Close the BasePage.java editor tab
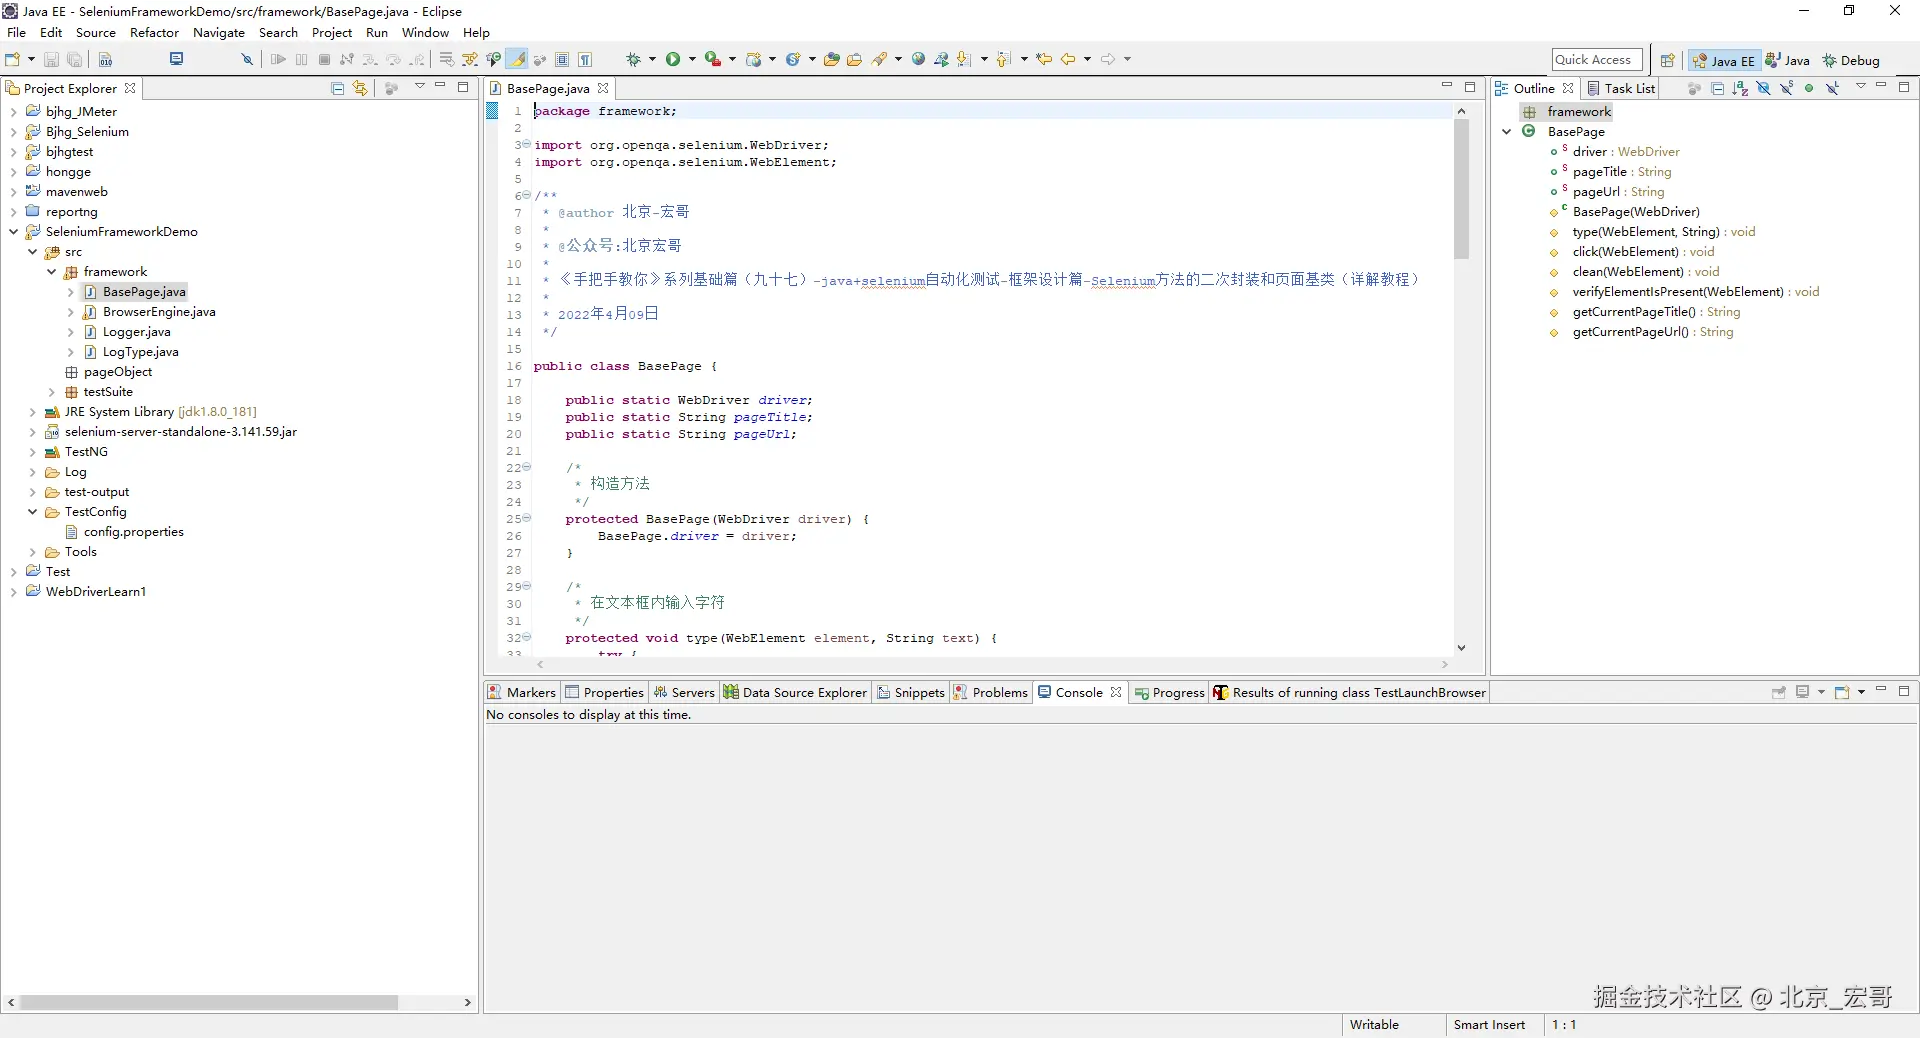The image size is (1920, 1038). pos(603,88)
